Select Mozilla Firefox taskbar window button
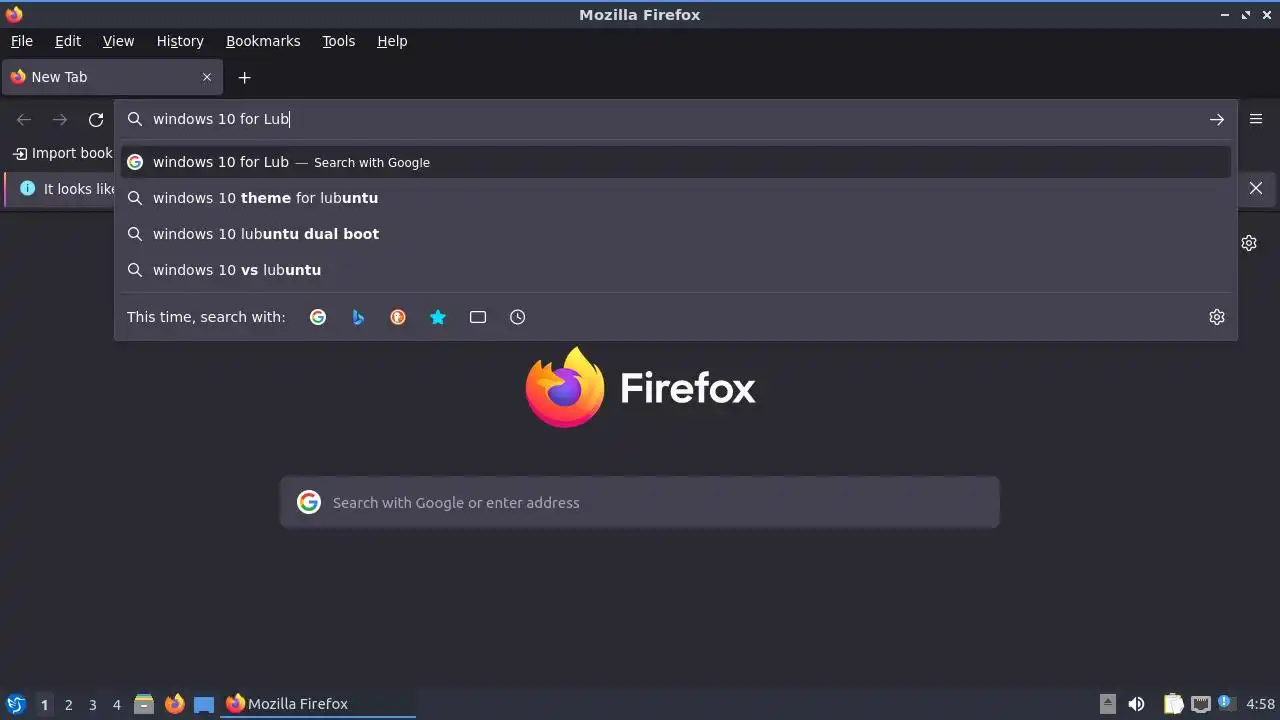1280x720 pixels. (x=319, y=704)
